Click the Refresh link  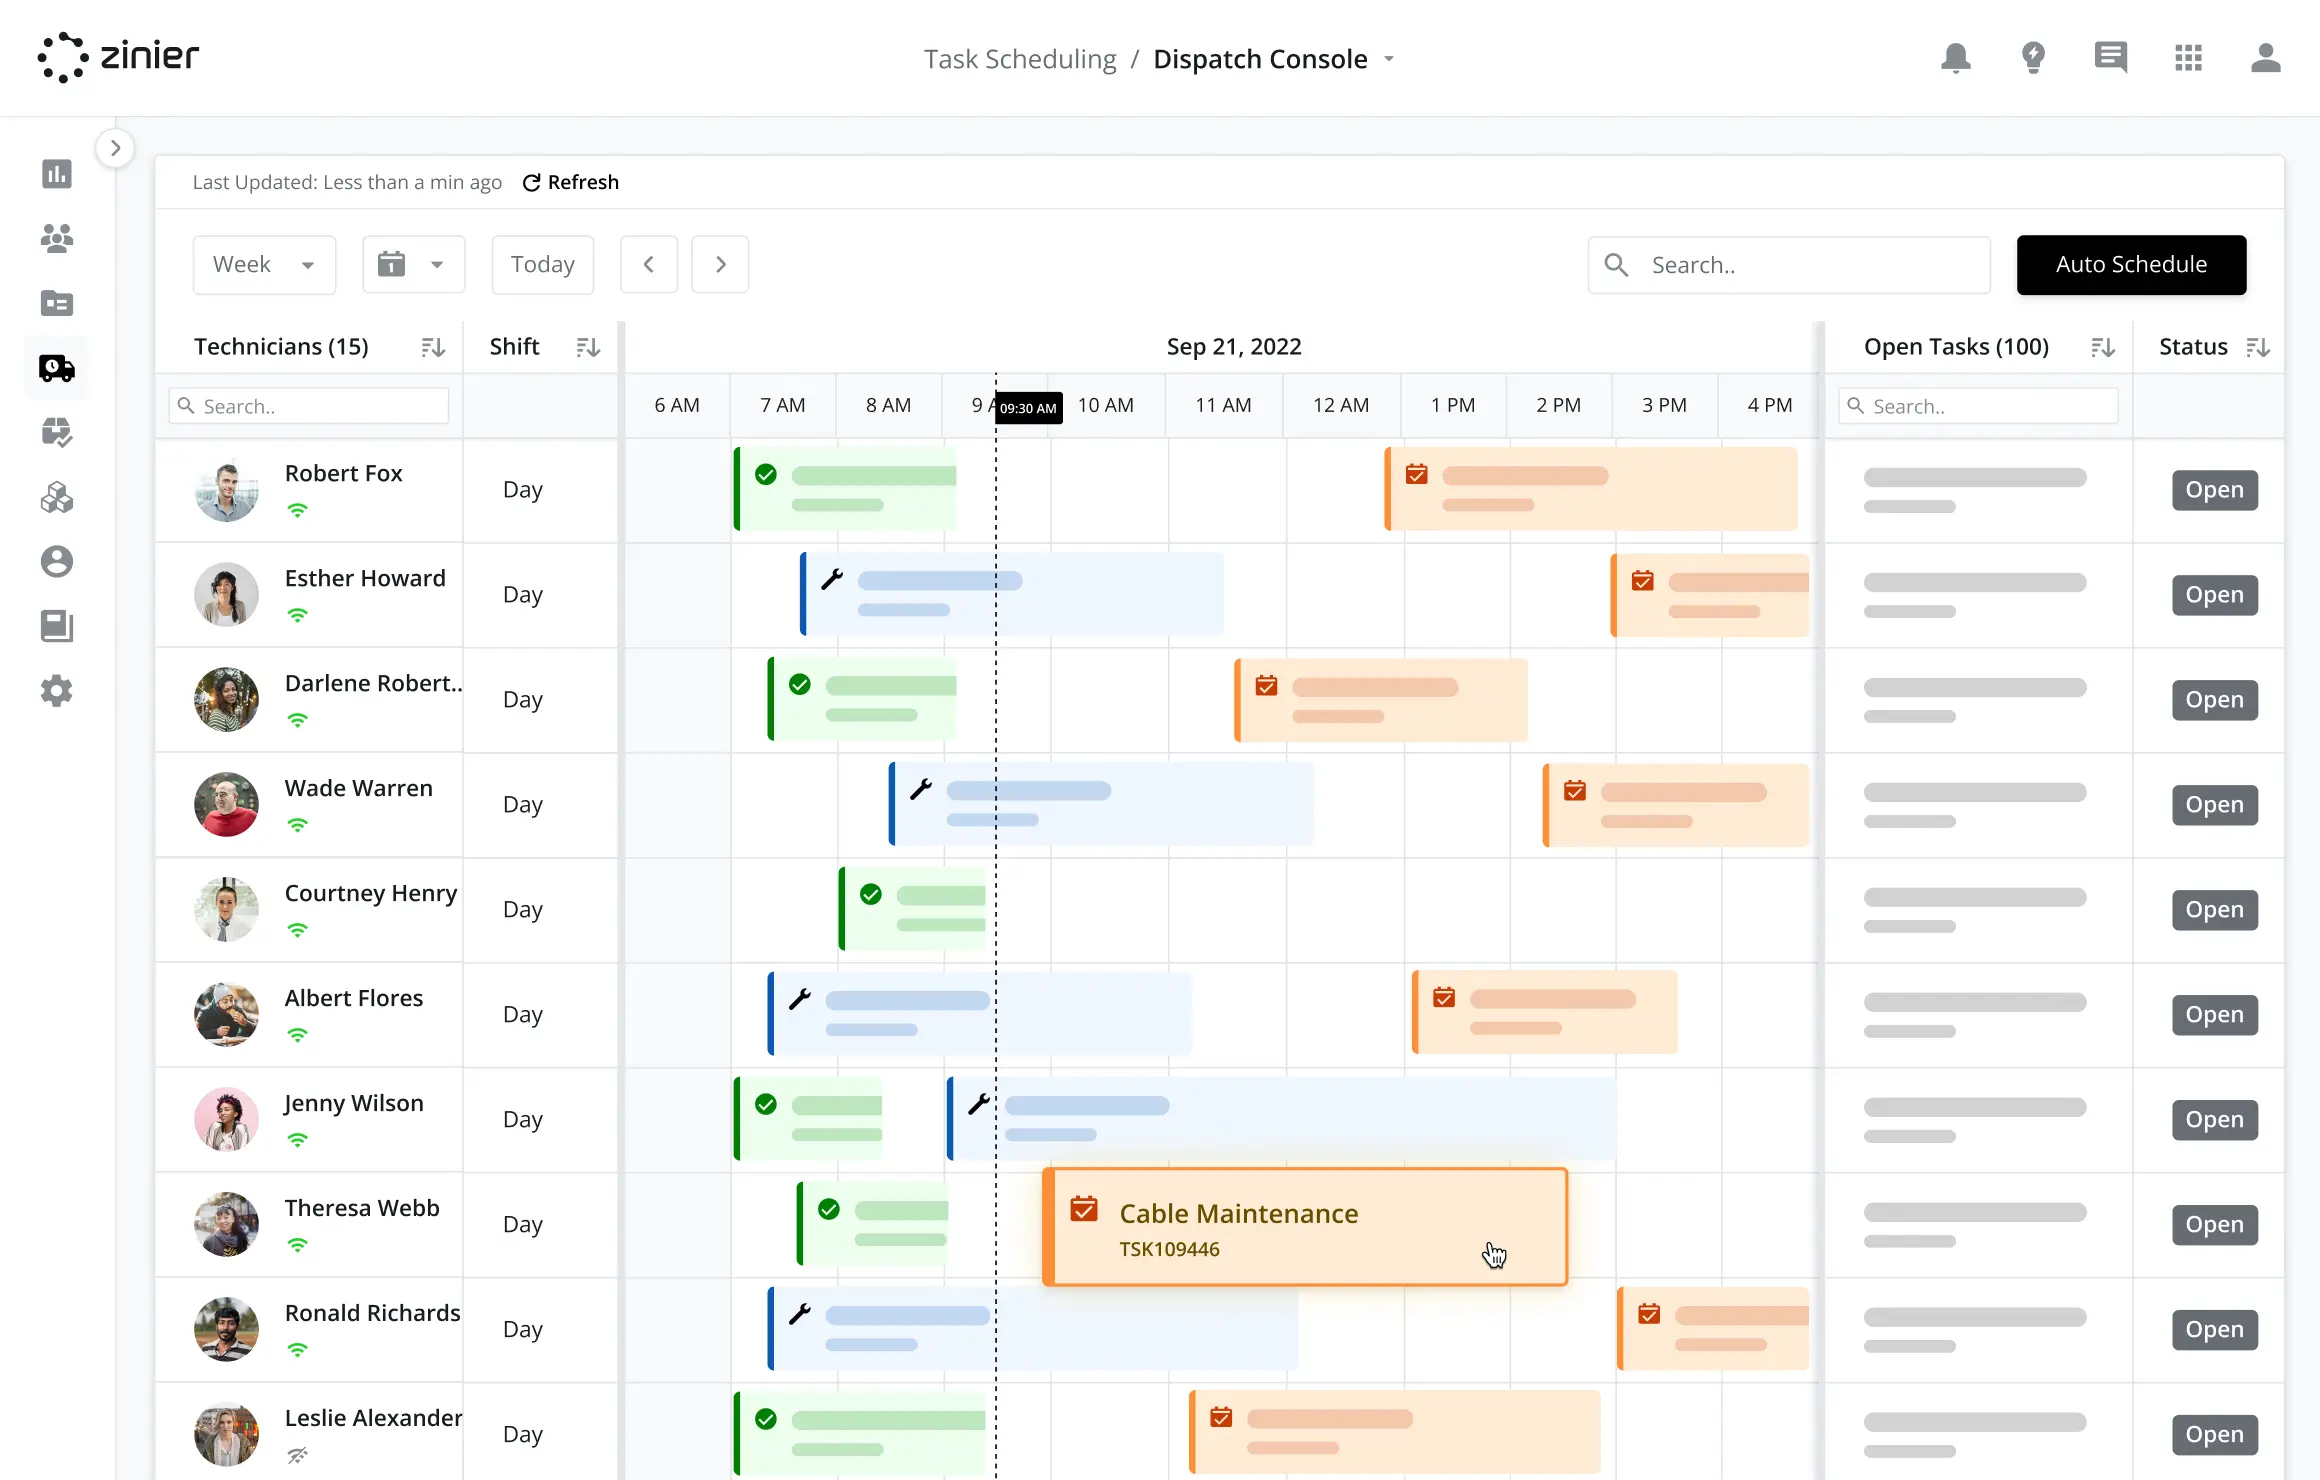pyautogui.click(x=571, y=182)
